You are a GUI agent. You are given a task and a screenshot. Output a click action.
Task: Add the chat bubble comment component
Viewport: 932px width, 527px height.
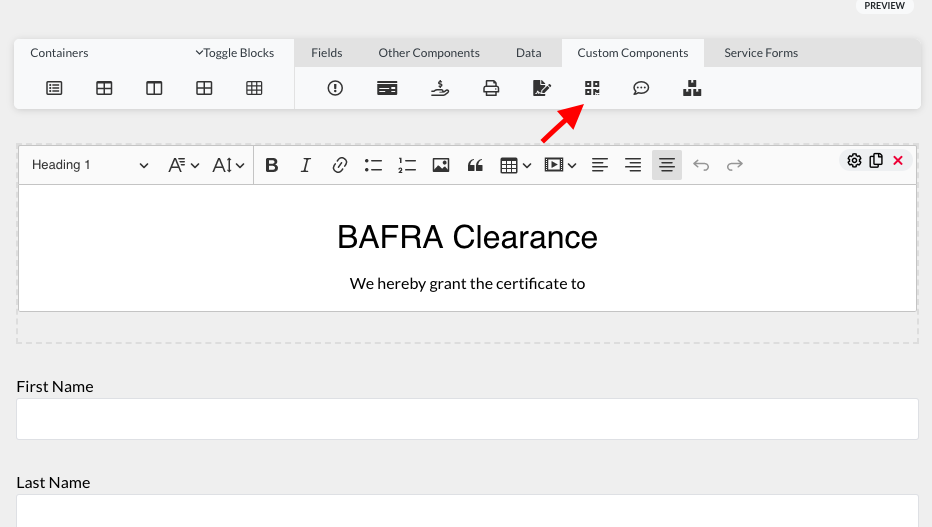(x=641, y=89)
